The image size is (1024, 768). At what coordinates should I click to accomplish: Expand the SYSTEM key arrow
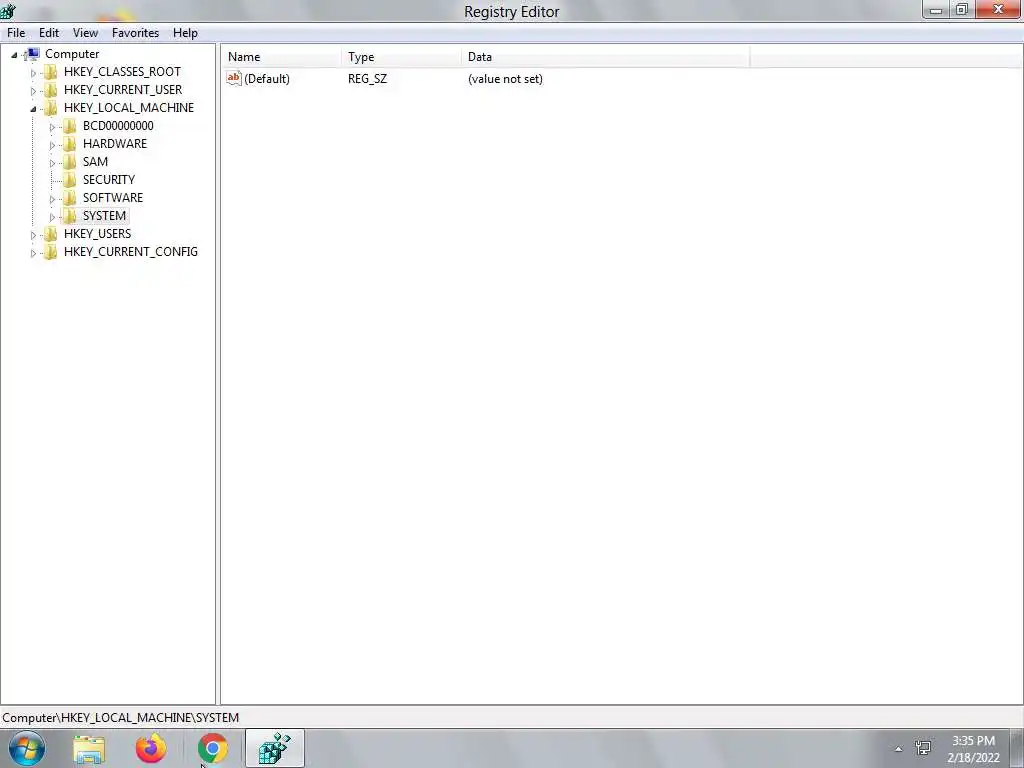click(x=52, y=217)
